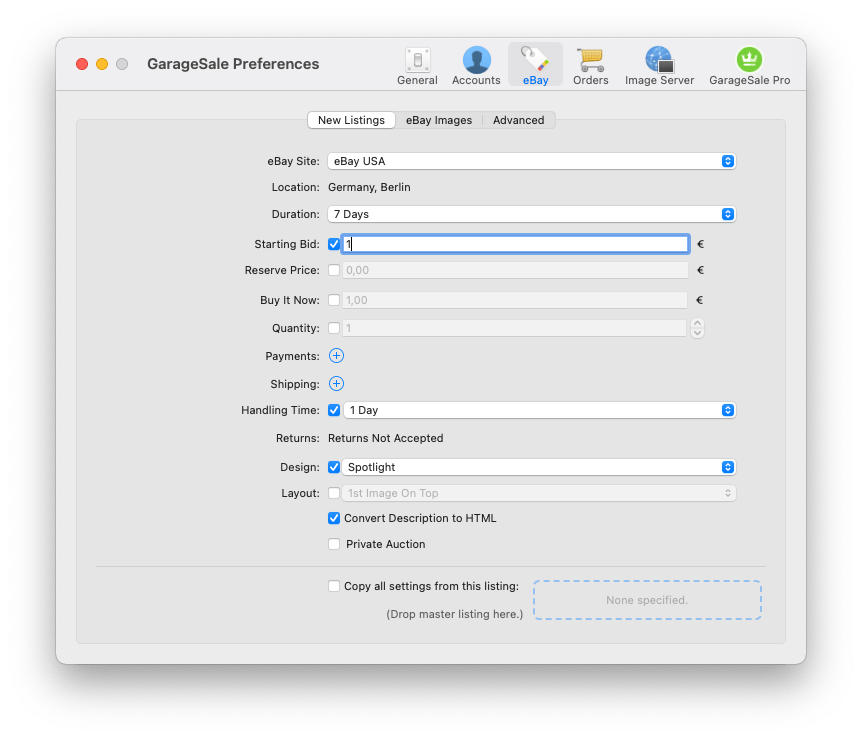This screenshot has width=862, height=738.
Task: Open the Image Server preferences pane
Action: [659, 66]
